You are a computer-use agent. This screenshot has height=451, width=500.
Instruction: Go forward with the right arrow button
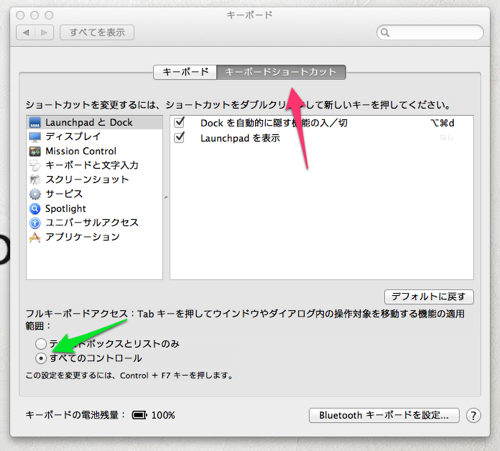44,33
